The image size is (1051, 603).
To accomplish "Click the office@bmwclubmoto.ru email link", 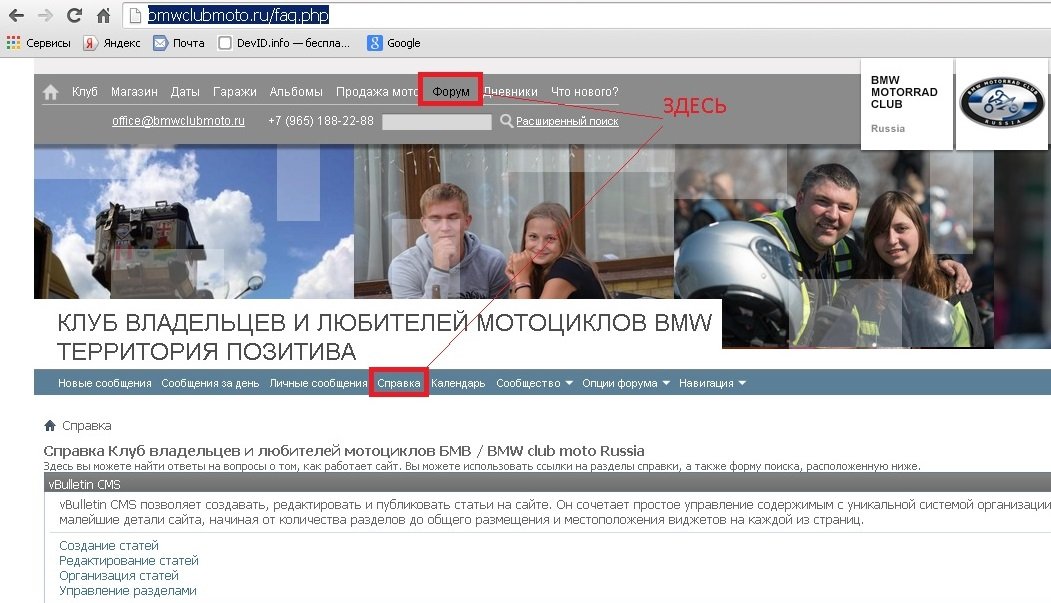I will pyautogui.click(x=178, y=121).
